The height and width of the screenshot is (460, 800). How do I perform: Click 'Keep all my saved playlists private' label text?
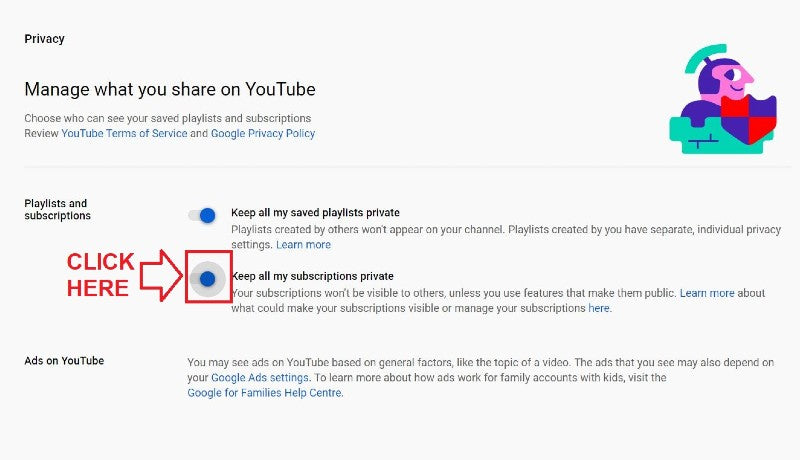(x=315, y=213)
